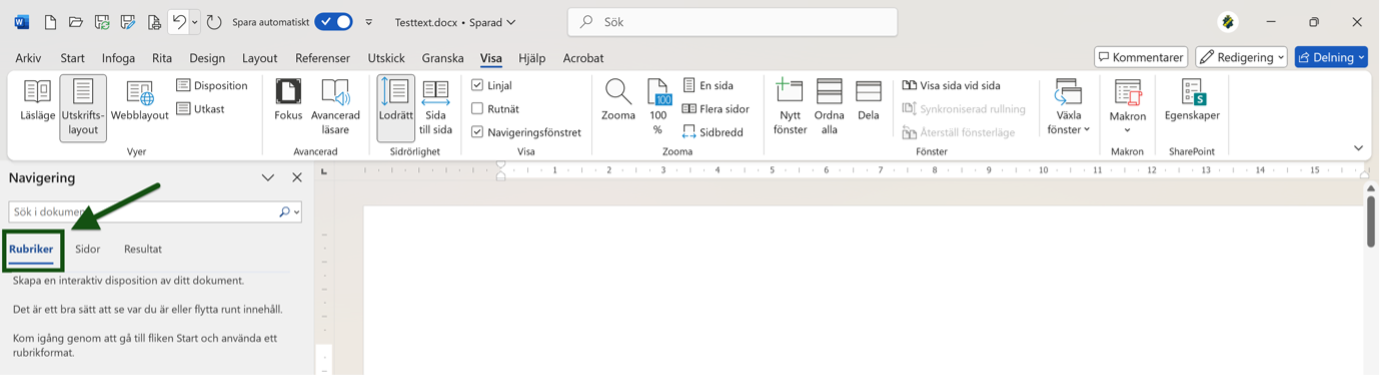The height and width of the screenshot is (378, 1384).
Task: Enter Fokus mode
Action: (x=288, y=101)
